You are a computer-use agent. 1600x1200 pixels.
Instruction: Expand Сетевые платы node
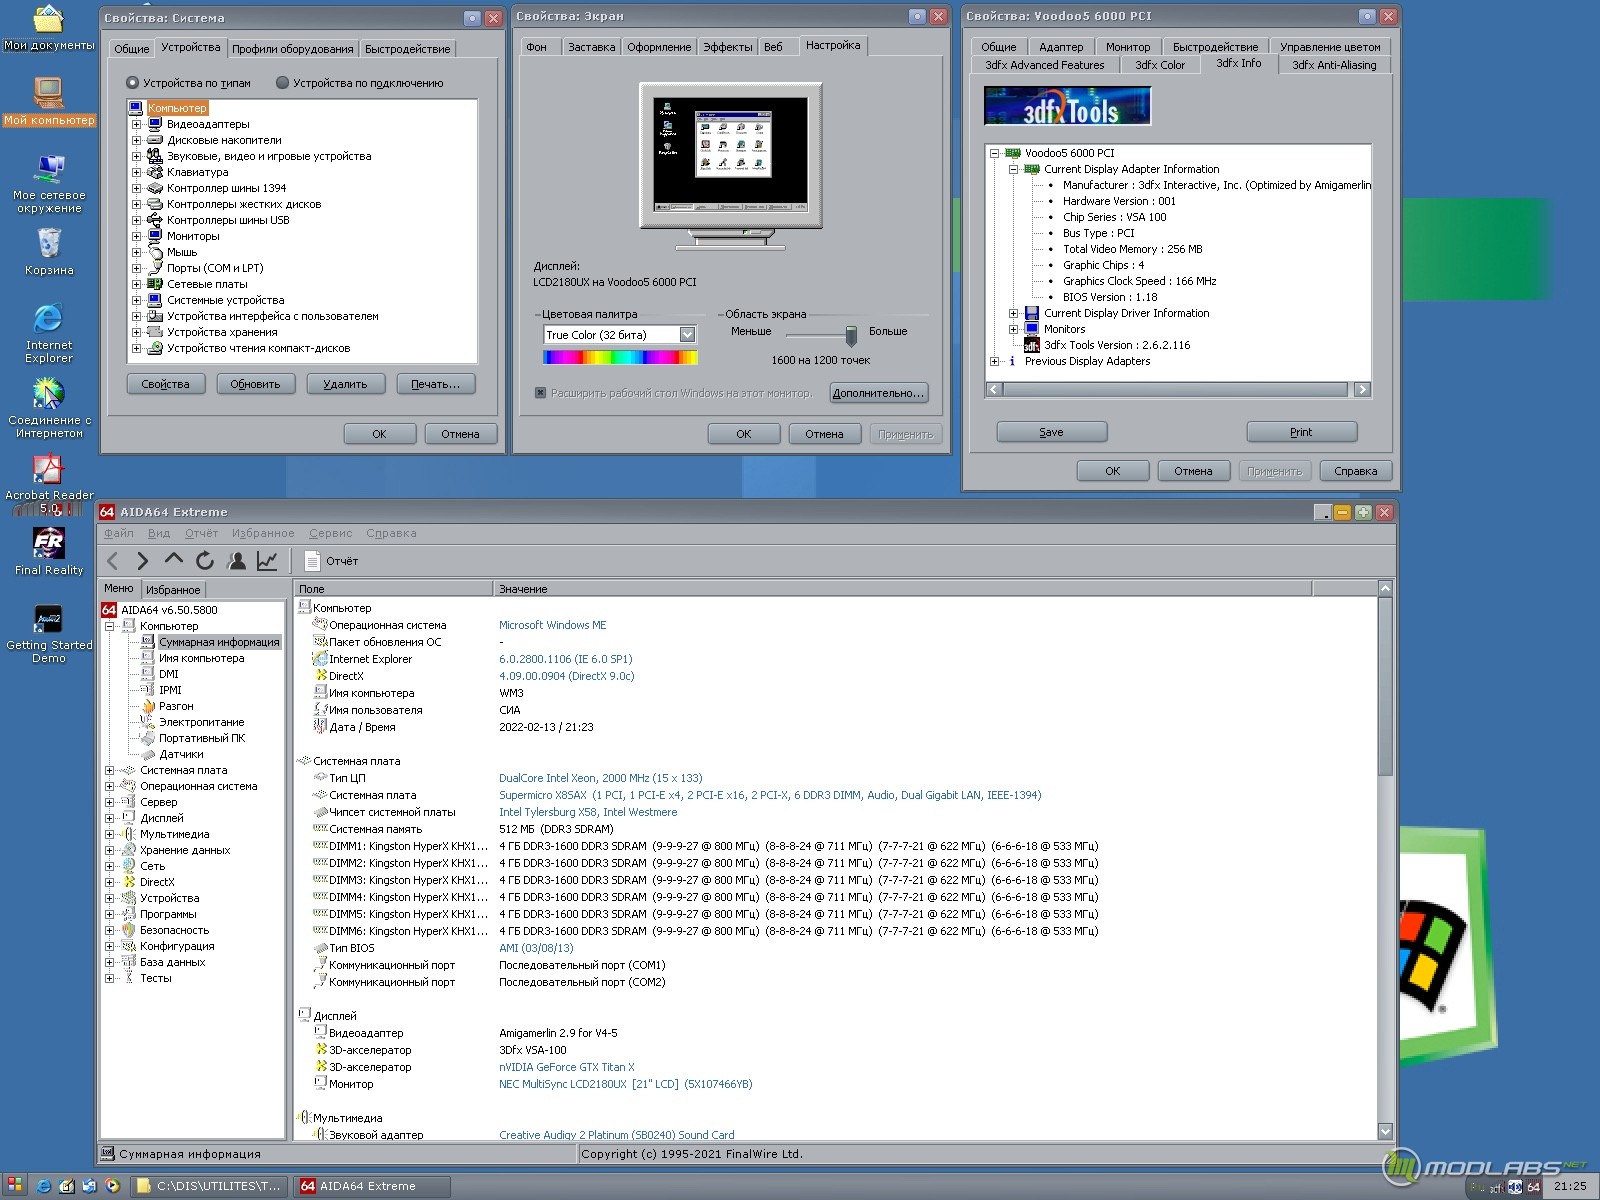click(137, 284)
